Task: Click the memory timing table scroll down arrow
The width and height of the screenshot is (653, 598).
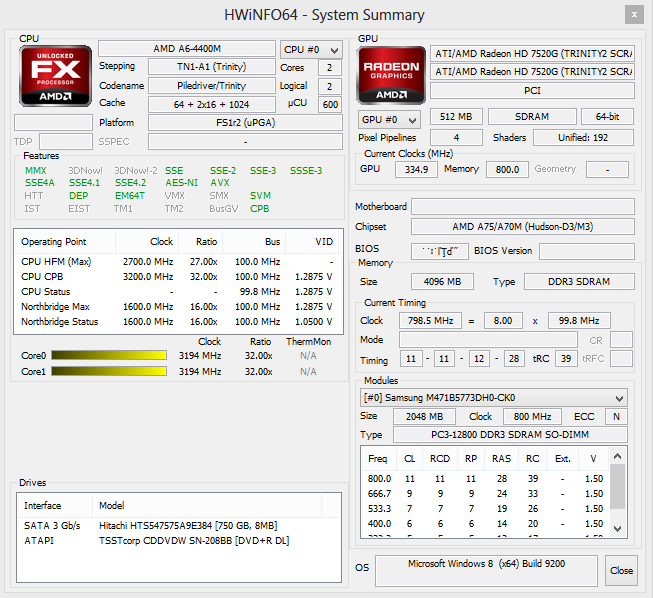Action: [618, 529]
